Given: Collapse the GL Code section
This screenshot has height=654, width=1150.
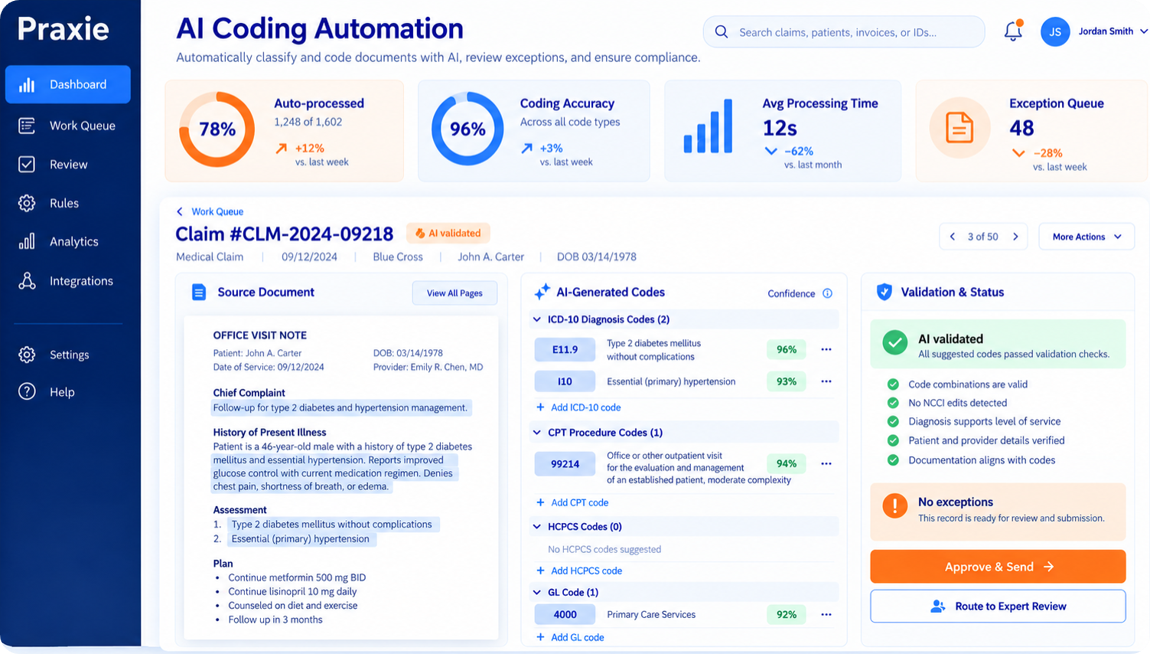Looking at the screenshot, I should tap(537, 592).
